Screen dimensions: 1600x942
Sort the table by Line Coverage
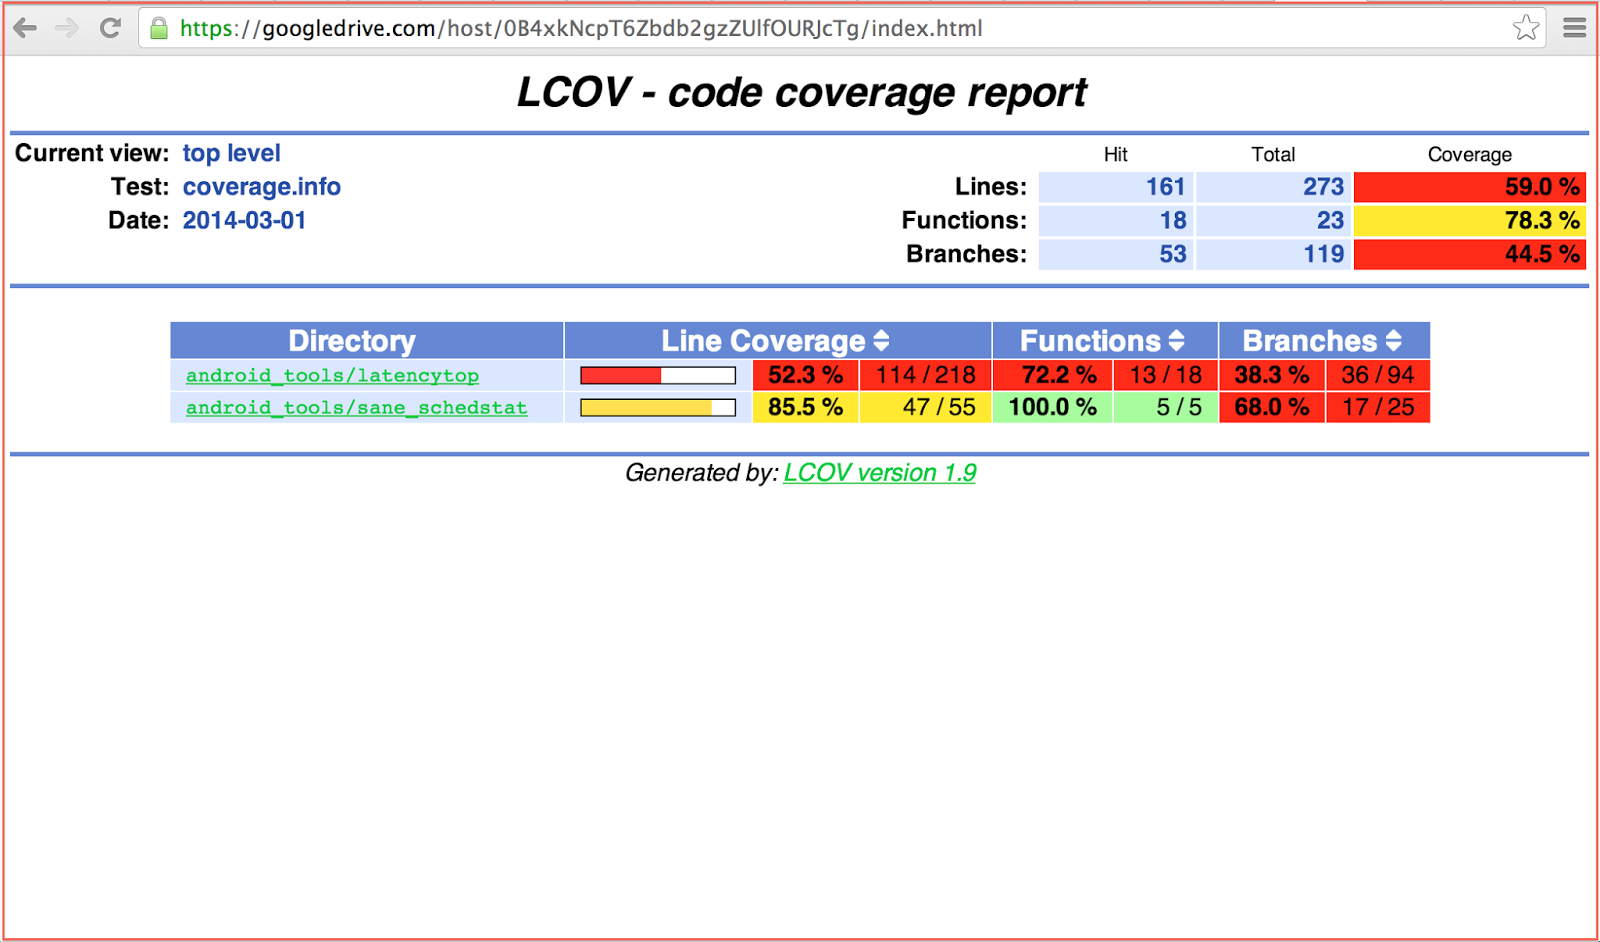pos(881,340)
